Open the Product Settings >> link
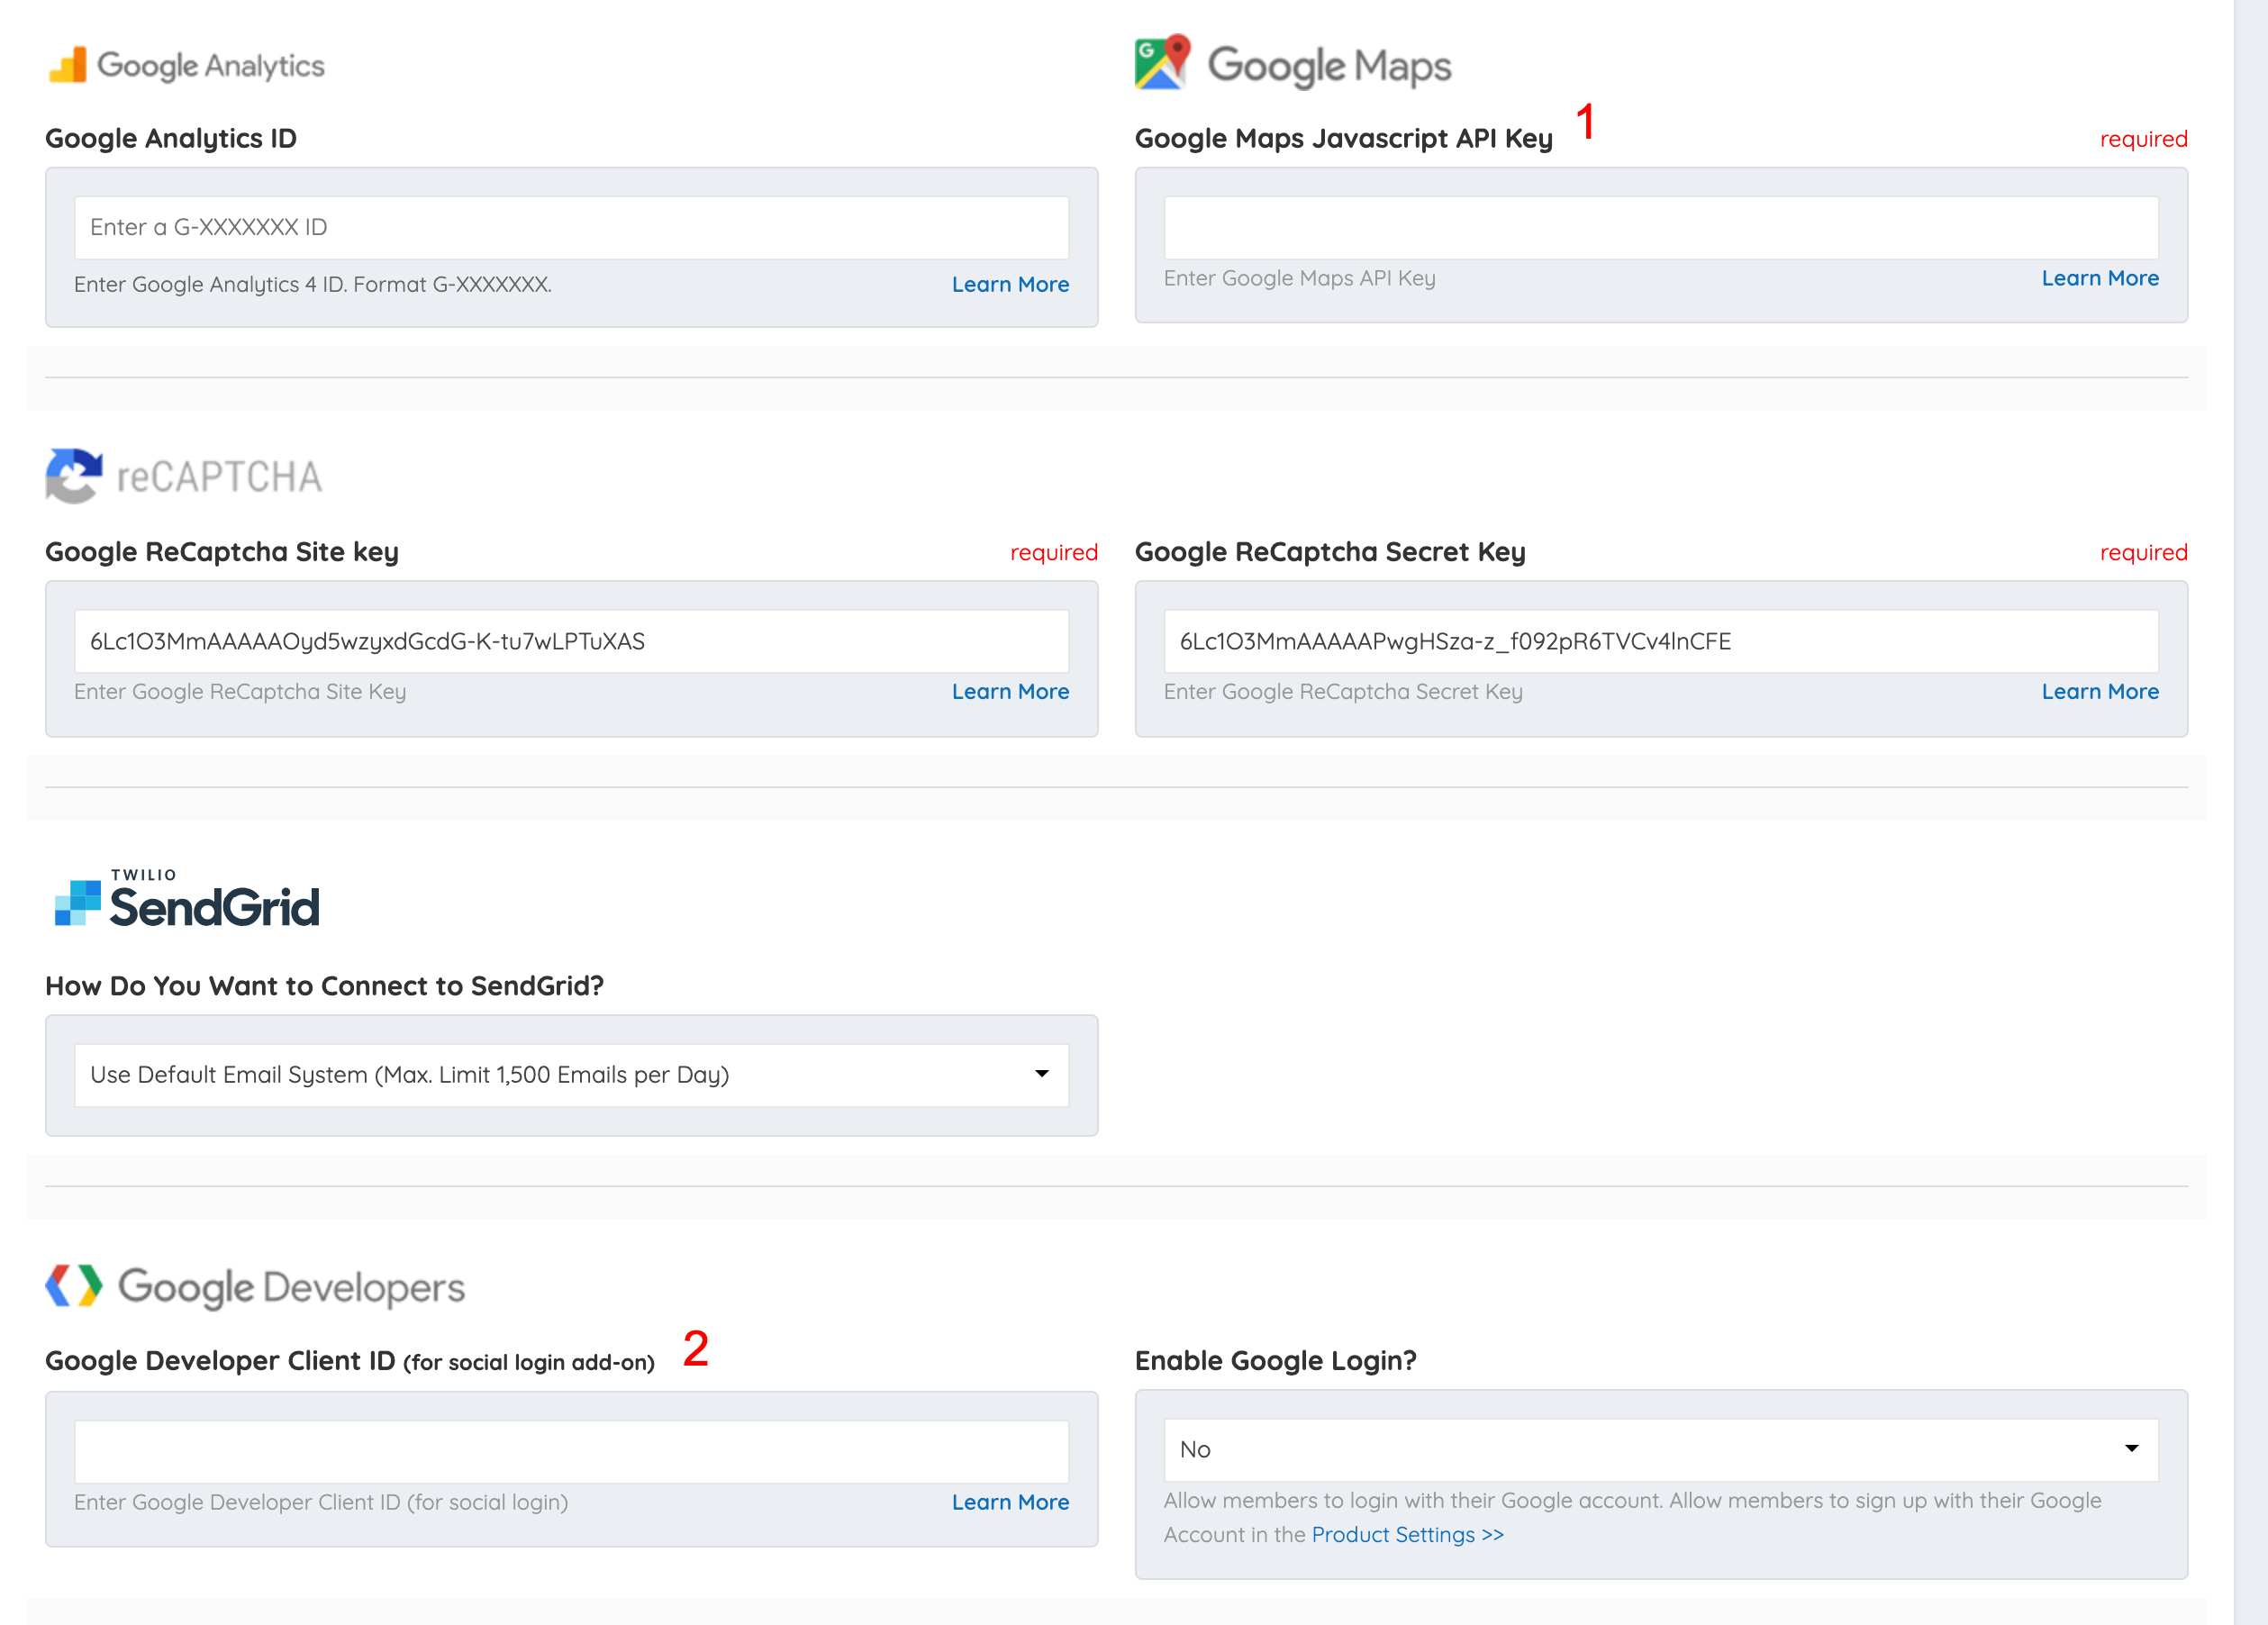Screen dimensions: 2268x1625 pyautogui.click(x=1407, y=1535)
